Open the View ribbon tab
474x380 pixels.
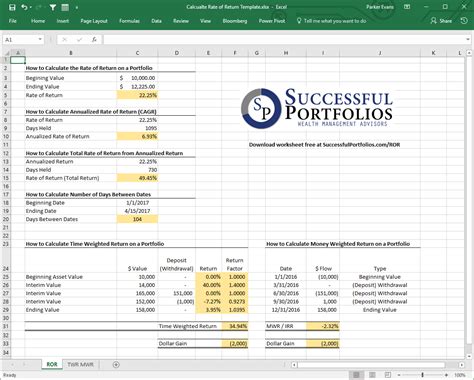(205, 21)
